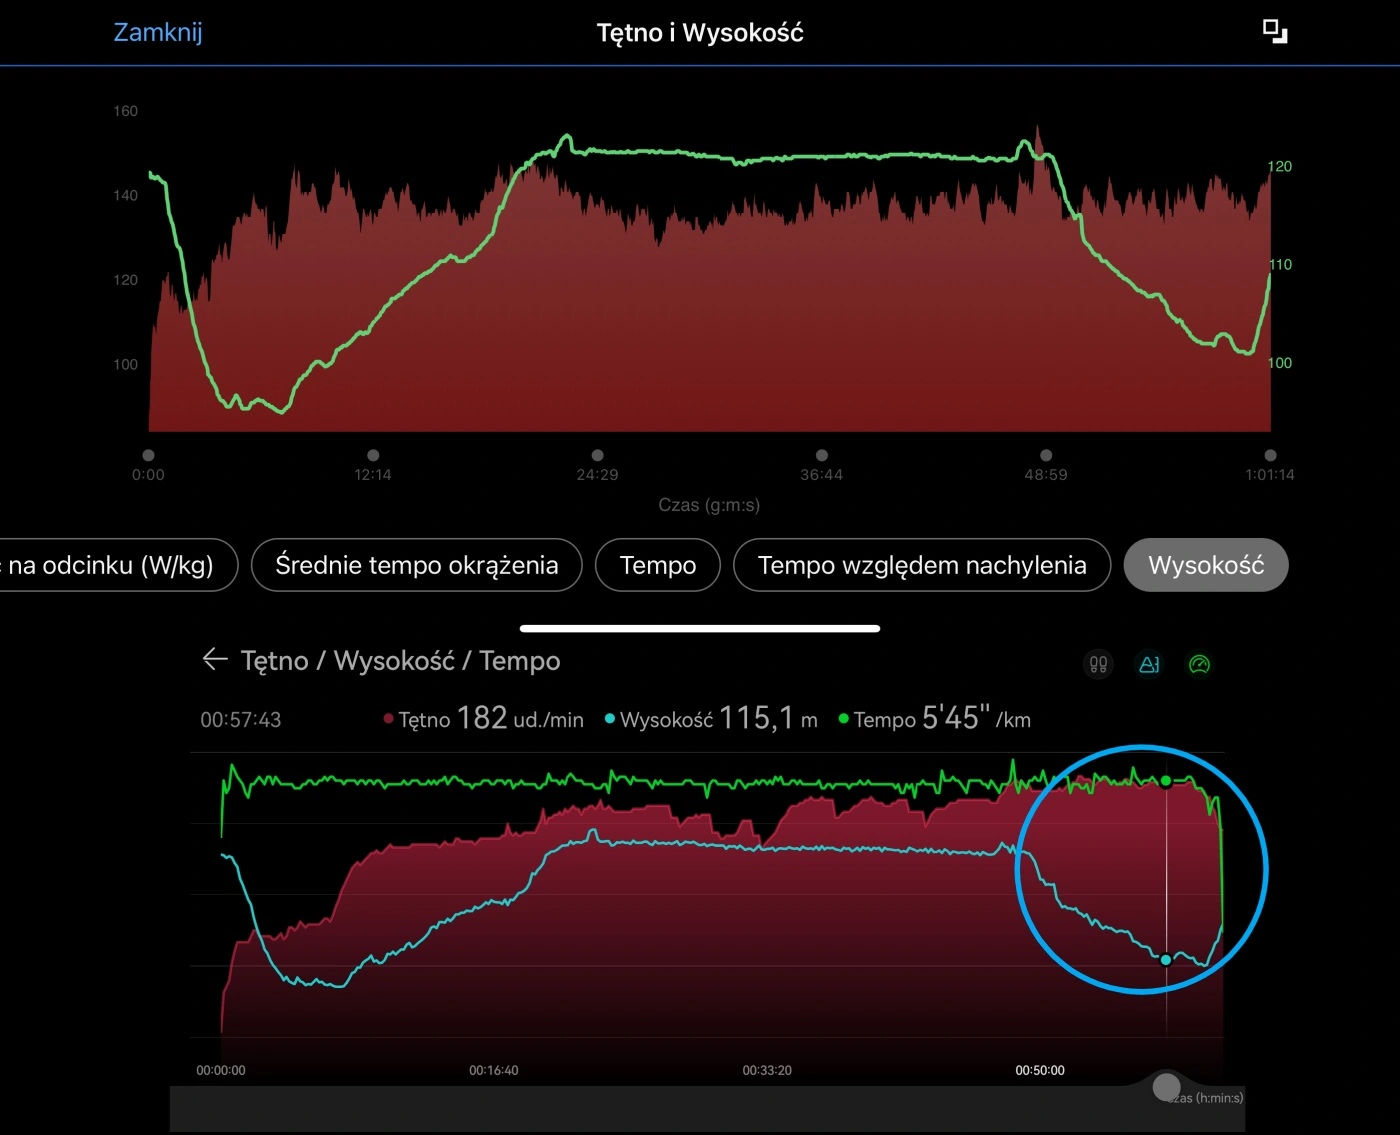
Task: Toggle the Wysokość data chip
Action: (x=1205, y=565)
